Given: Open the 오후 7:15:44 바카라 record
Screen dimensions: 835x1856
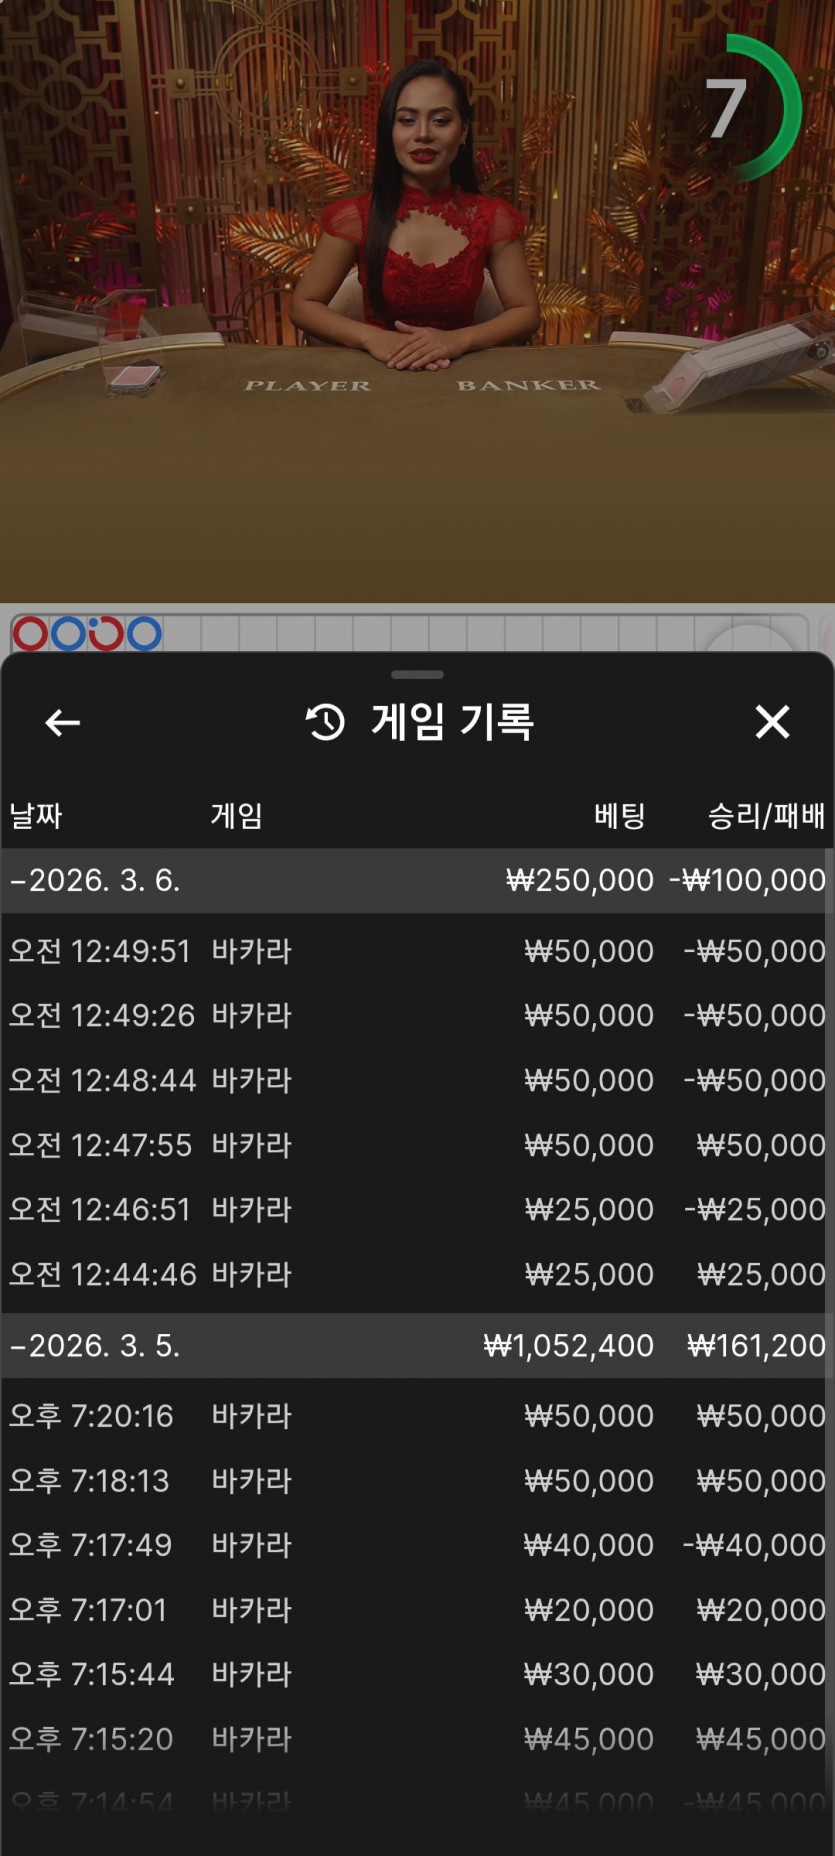Looking at the screenshot, I should 417,1674.
